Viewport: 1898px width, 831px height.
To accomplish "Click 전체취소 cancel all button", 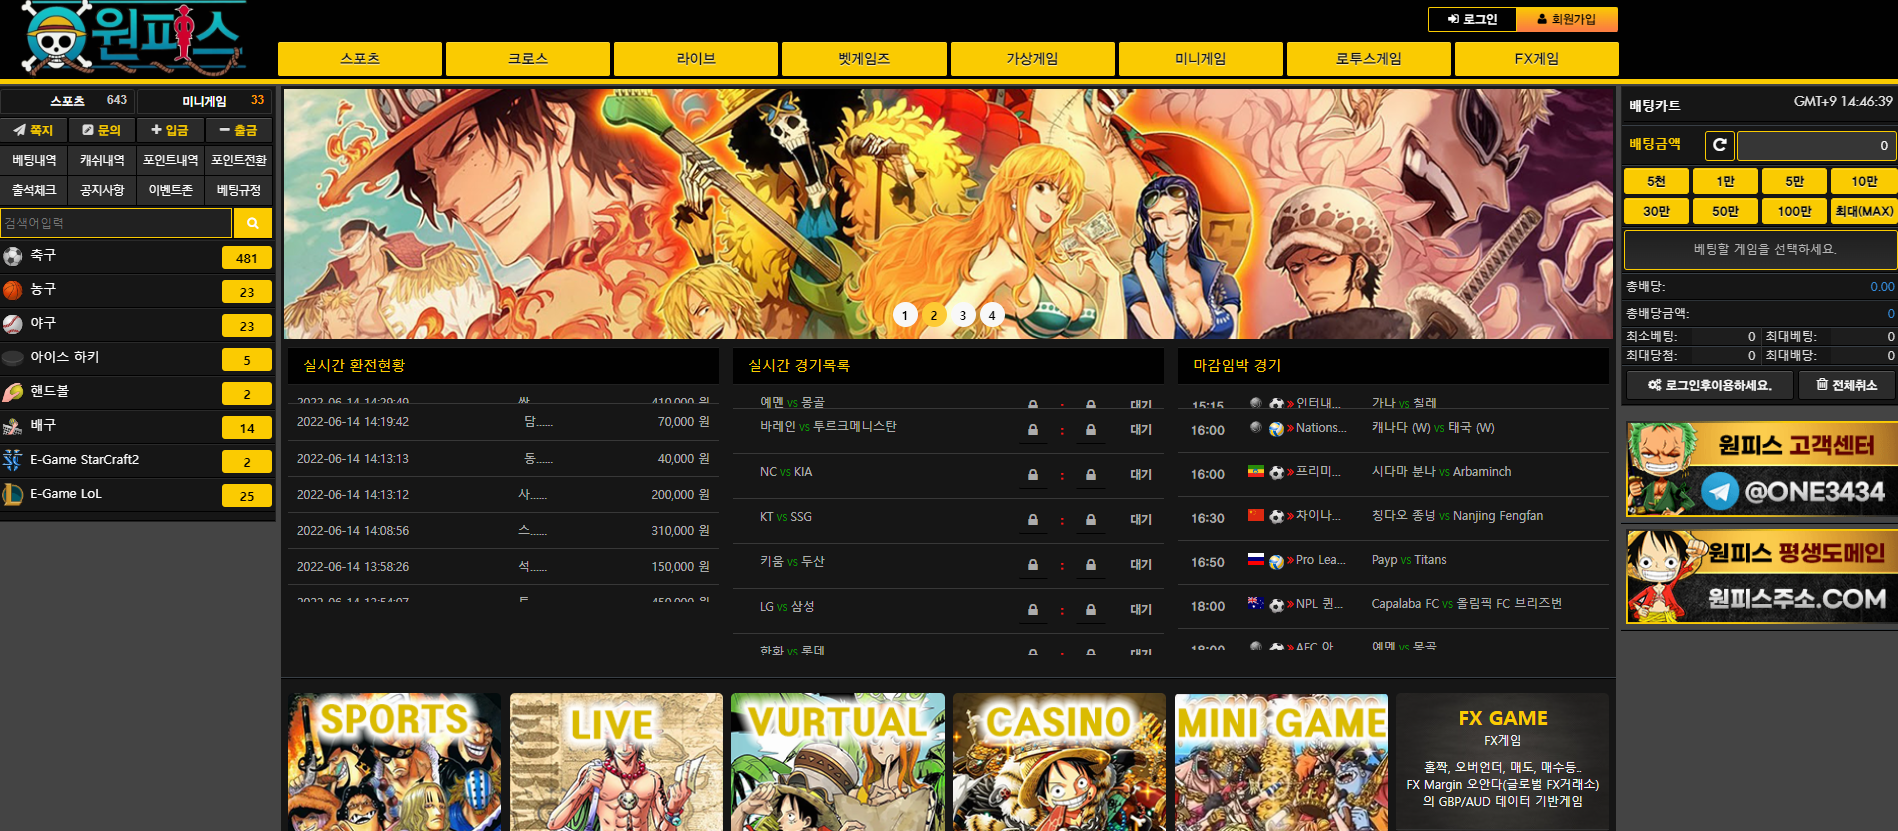I will (1847, 385).
